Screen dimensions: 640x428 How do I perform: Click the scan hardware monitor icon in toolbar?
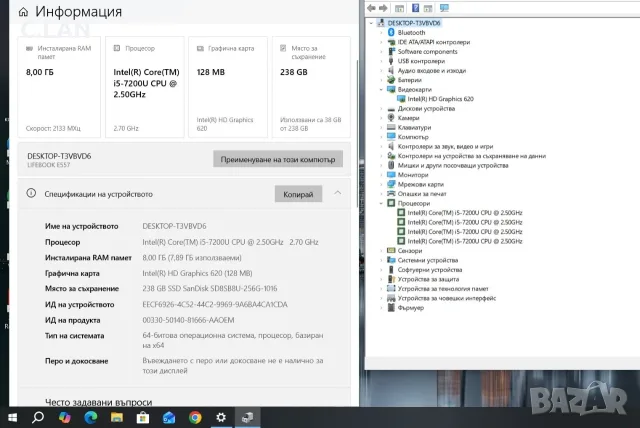(444, 8)
